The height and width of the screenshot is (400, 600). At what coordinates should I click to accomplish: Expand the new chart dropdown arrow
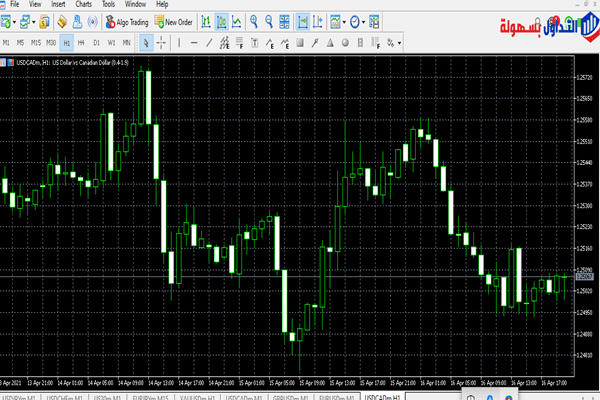point(16,21)
